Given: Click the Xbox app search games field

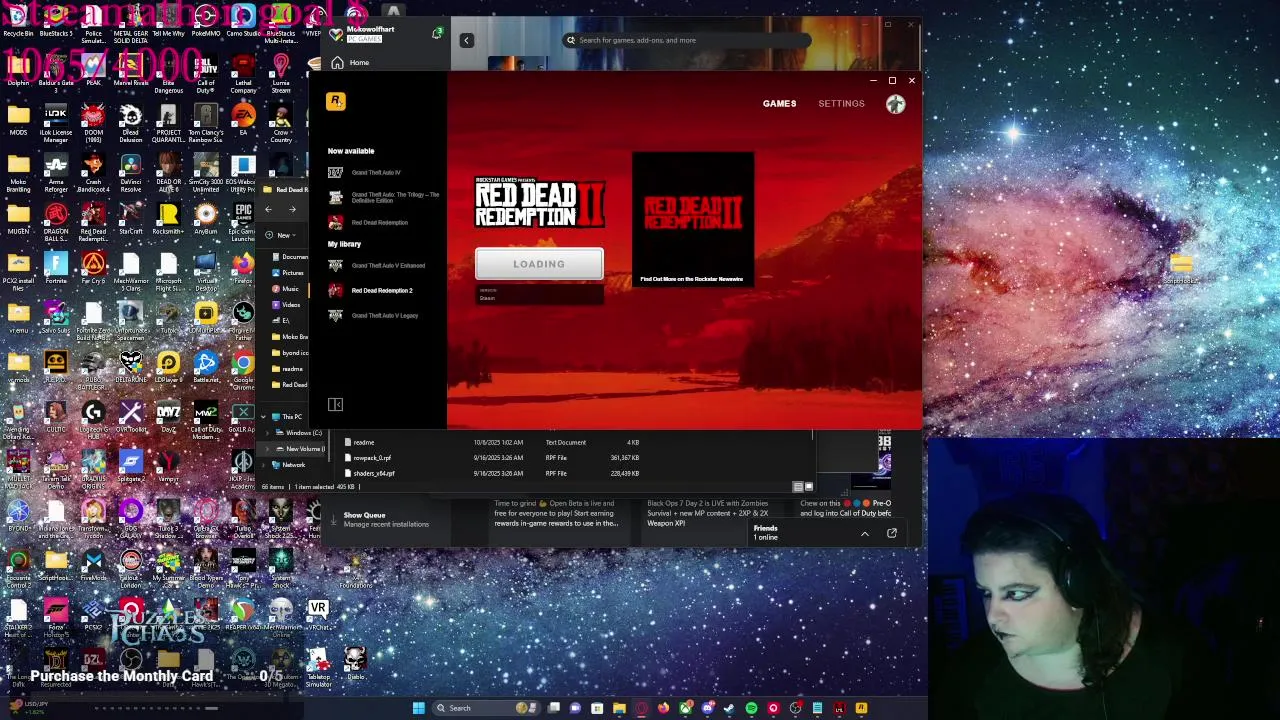Looking at the screenshot, I should pos(685,40).
